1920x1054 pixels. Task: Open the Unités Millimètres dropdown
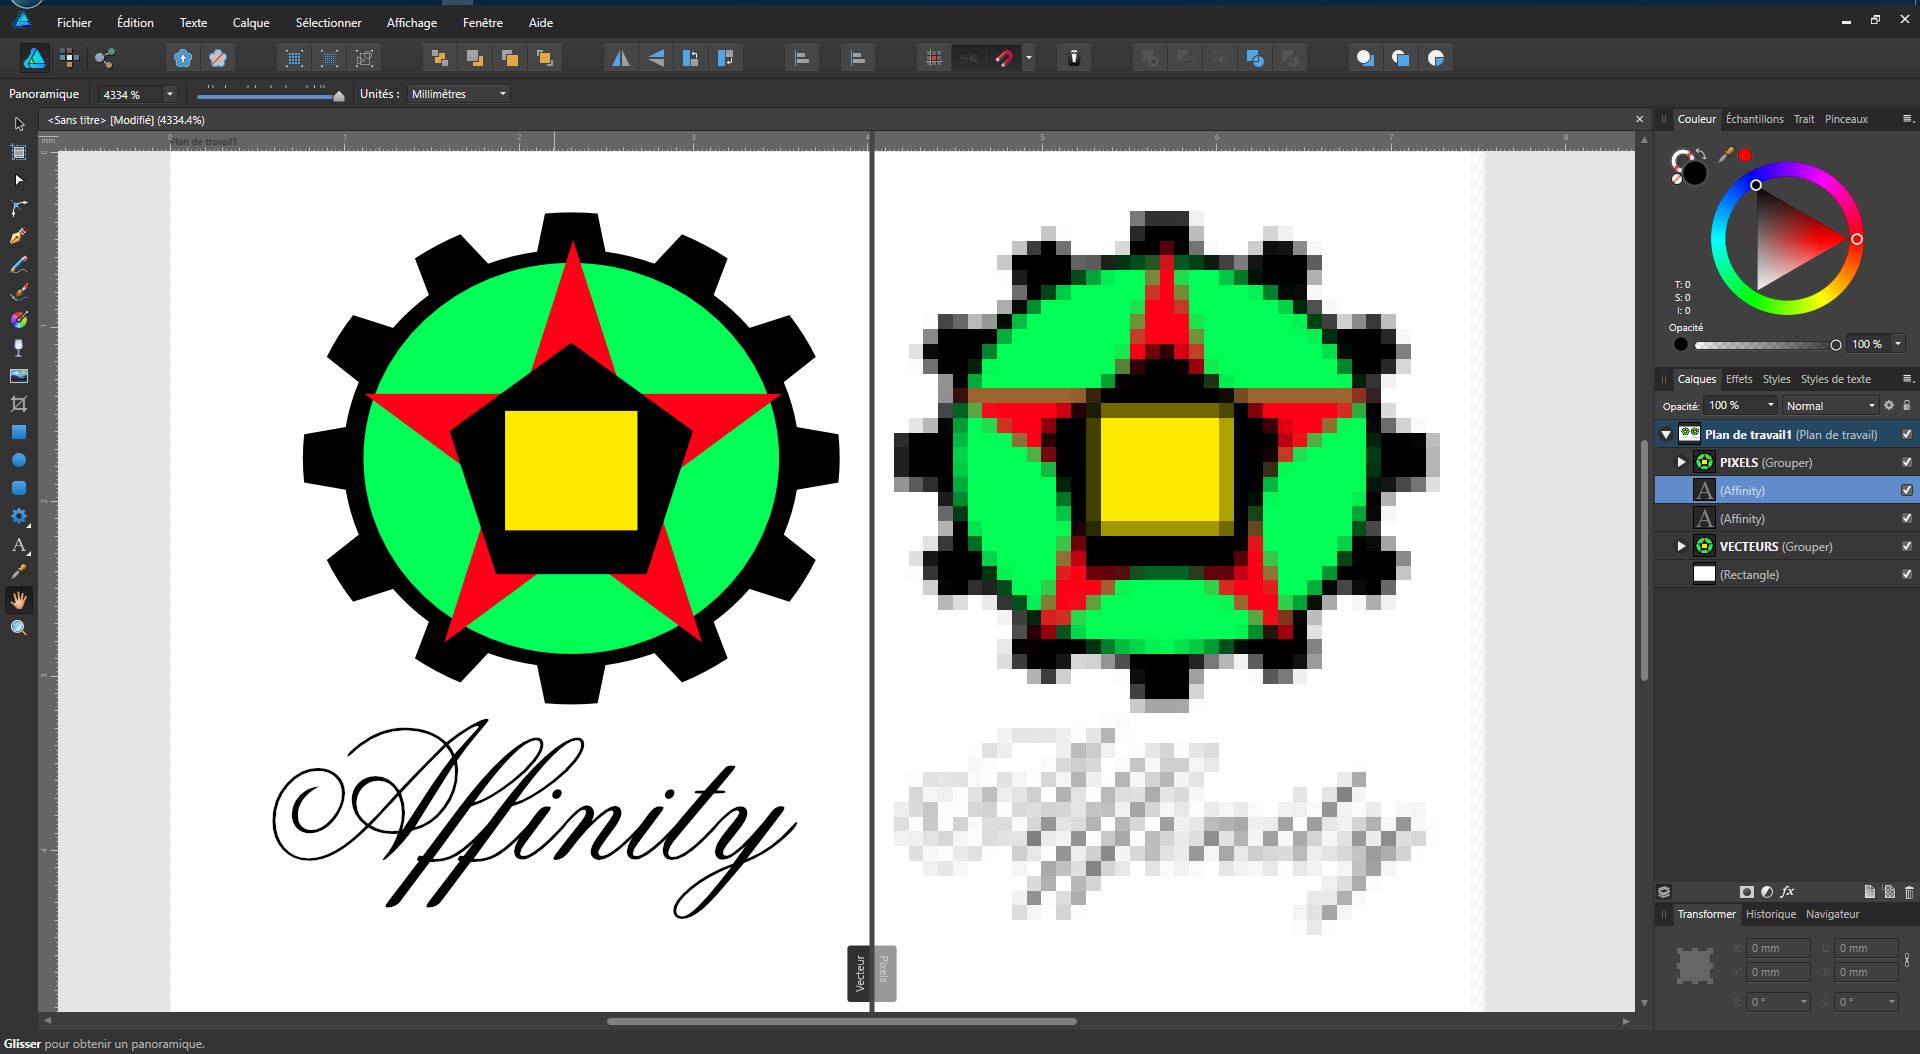pyautogui.click(x=459, y=94)
